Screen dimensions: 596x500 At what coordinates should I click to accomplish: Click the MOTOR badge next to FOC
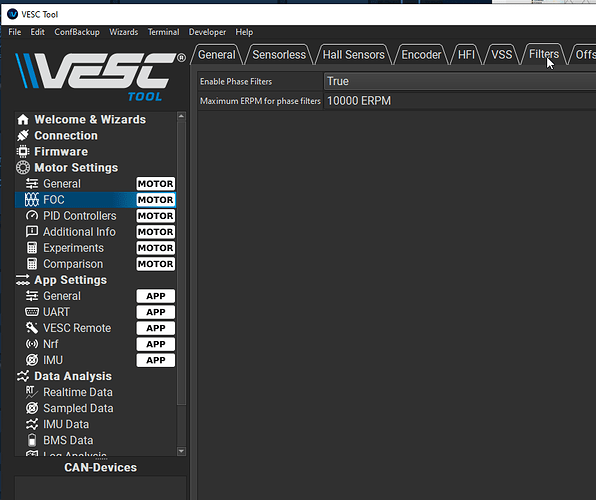pyautogui.click(x=155, y=200)
